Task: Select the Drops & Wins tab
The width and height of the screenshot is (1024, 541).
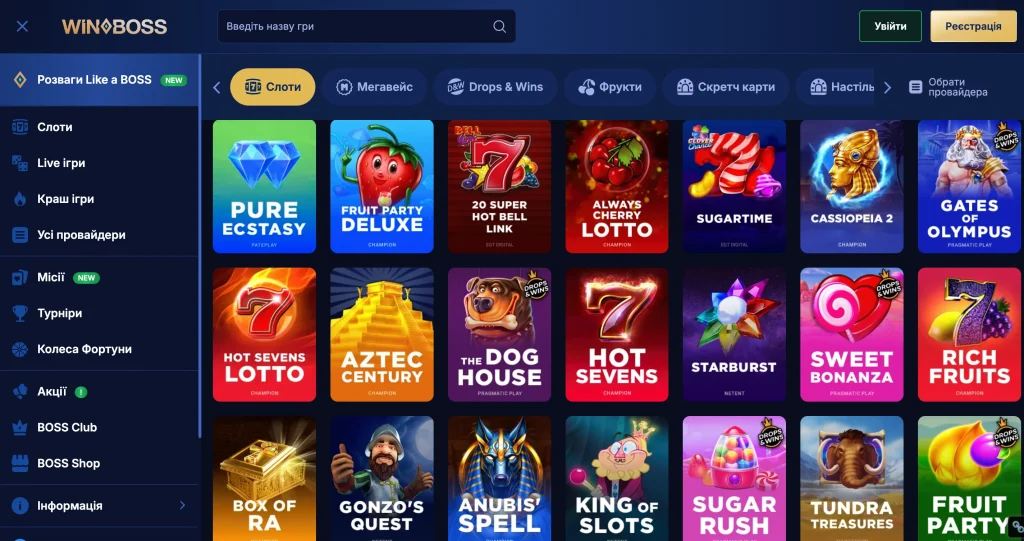Action: [x=495, y=87]
